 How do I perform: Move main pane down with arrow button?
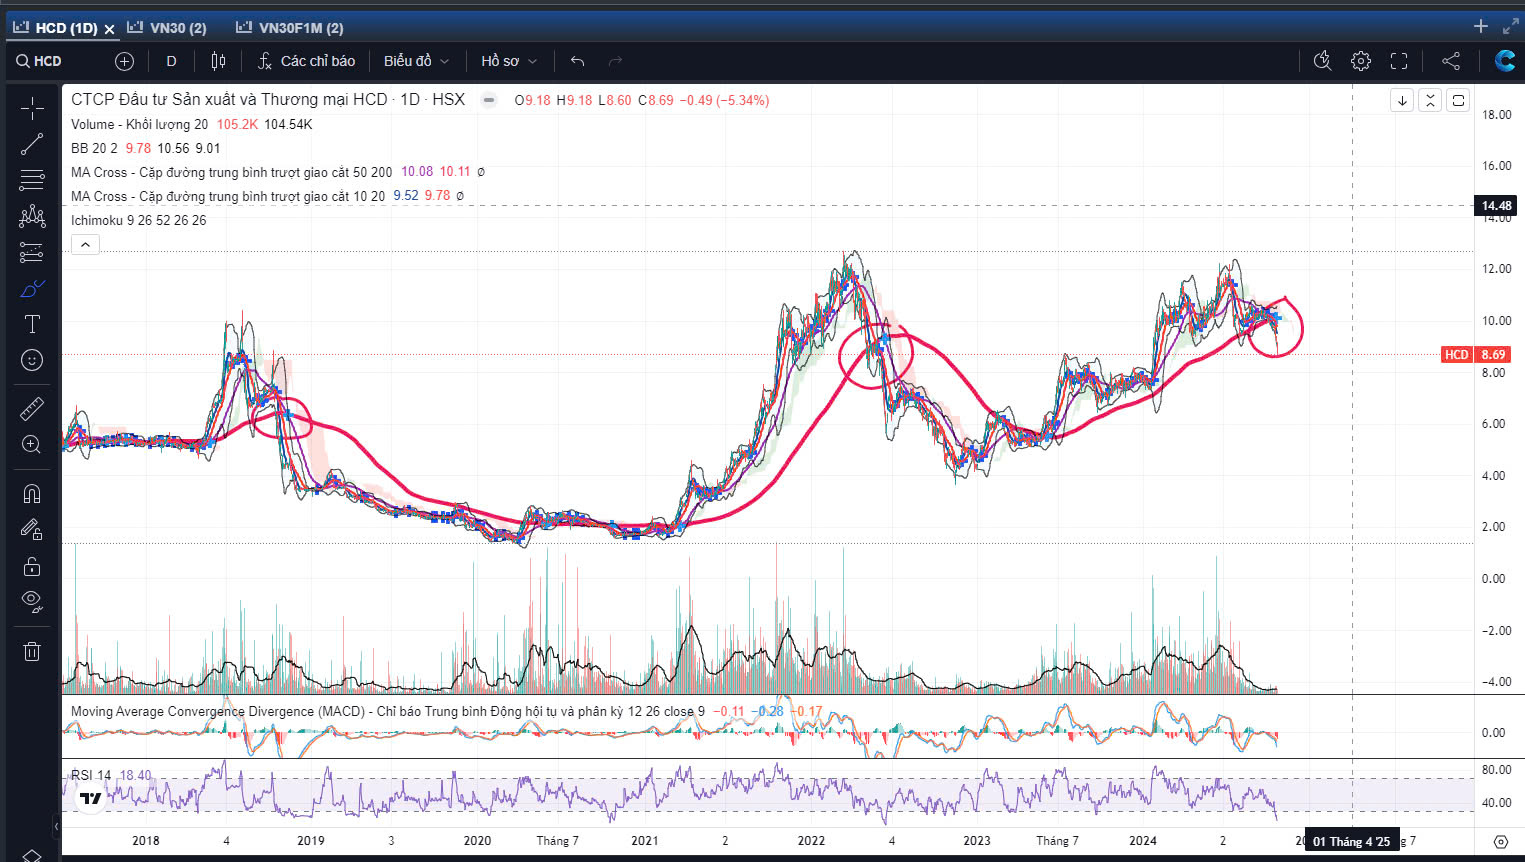[1402, 100]
